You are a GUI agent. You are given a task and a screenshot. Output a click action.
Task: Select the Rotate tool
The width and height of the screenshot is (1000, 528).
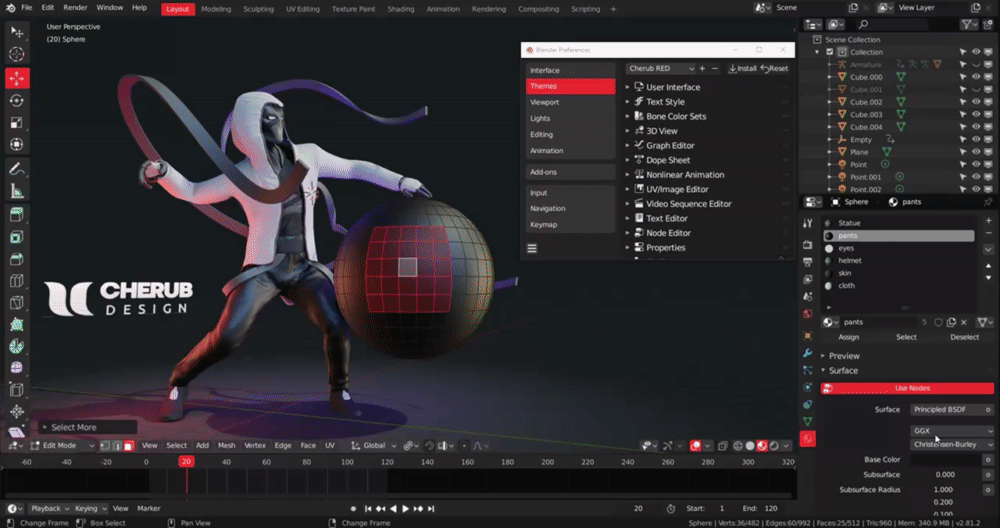tap(17, 101)
